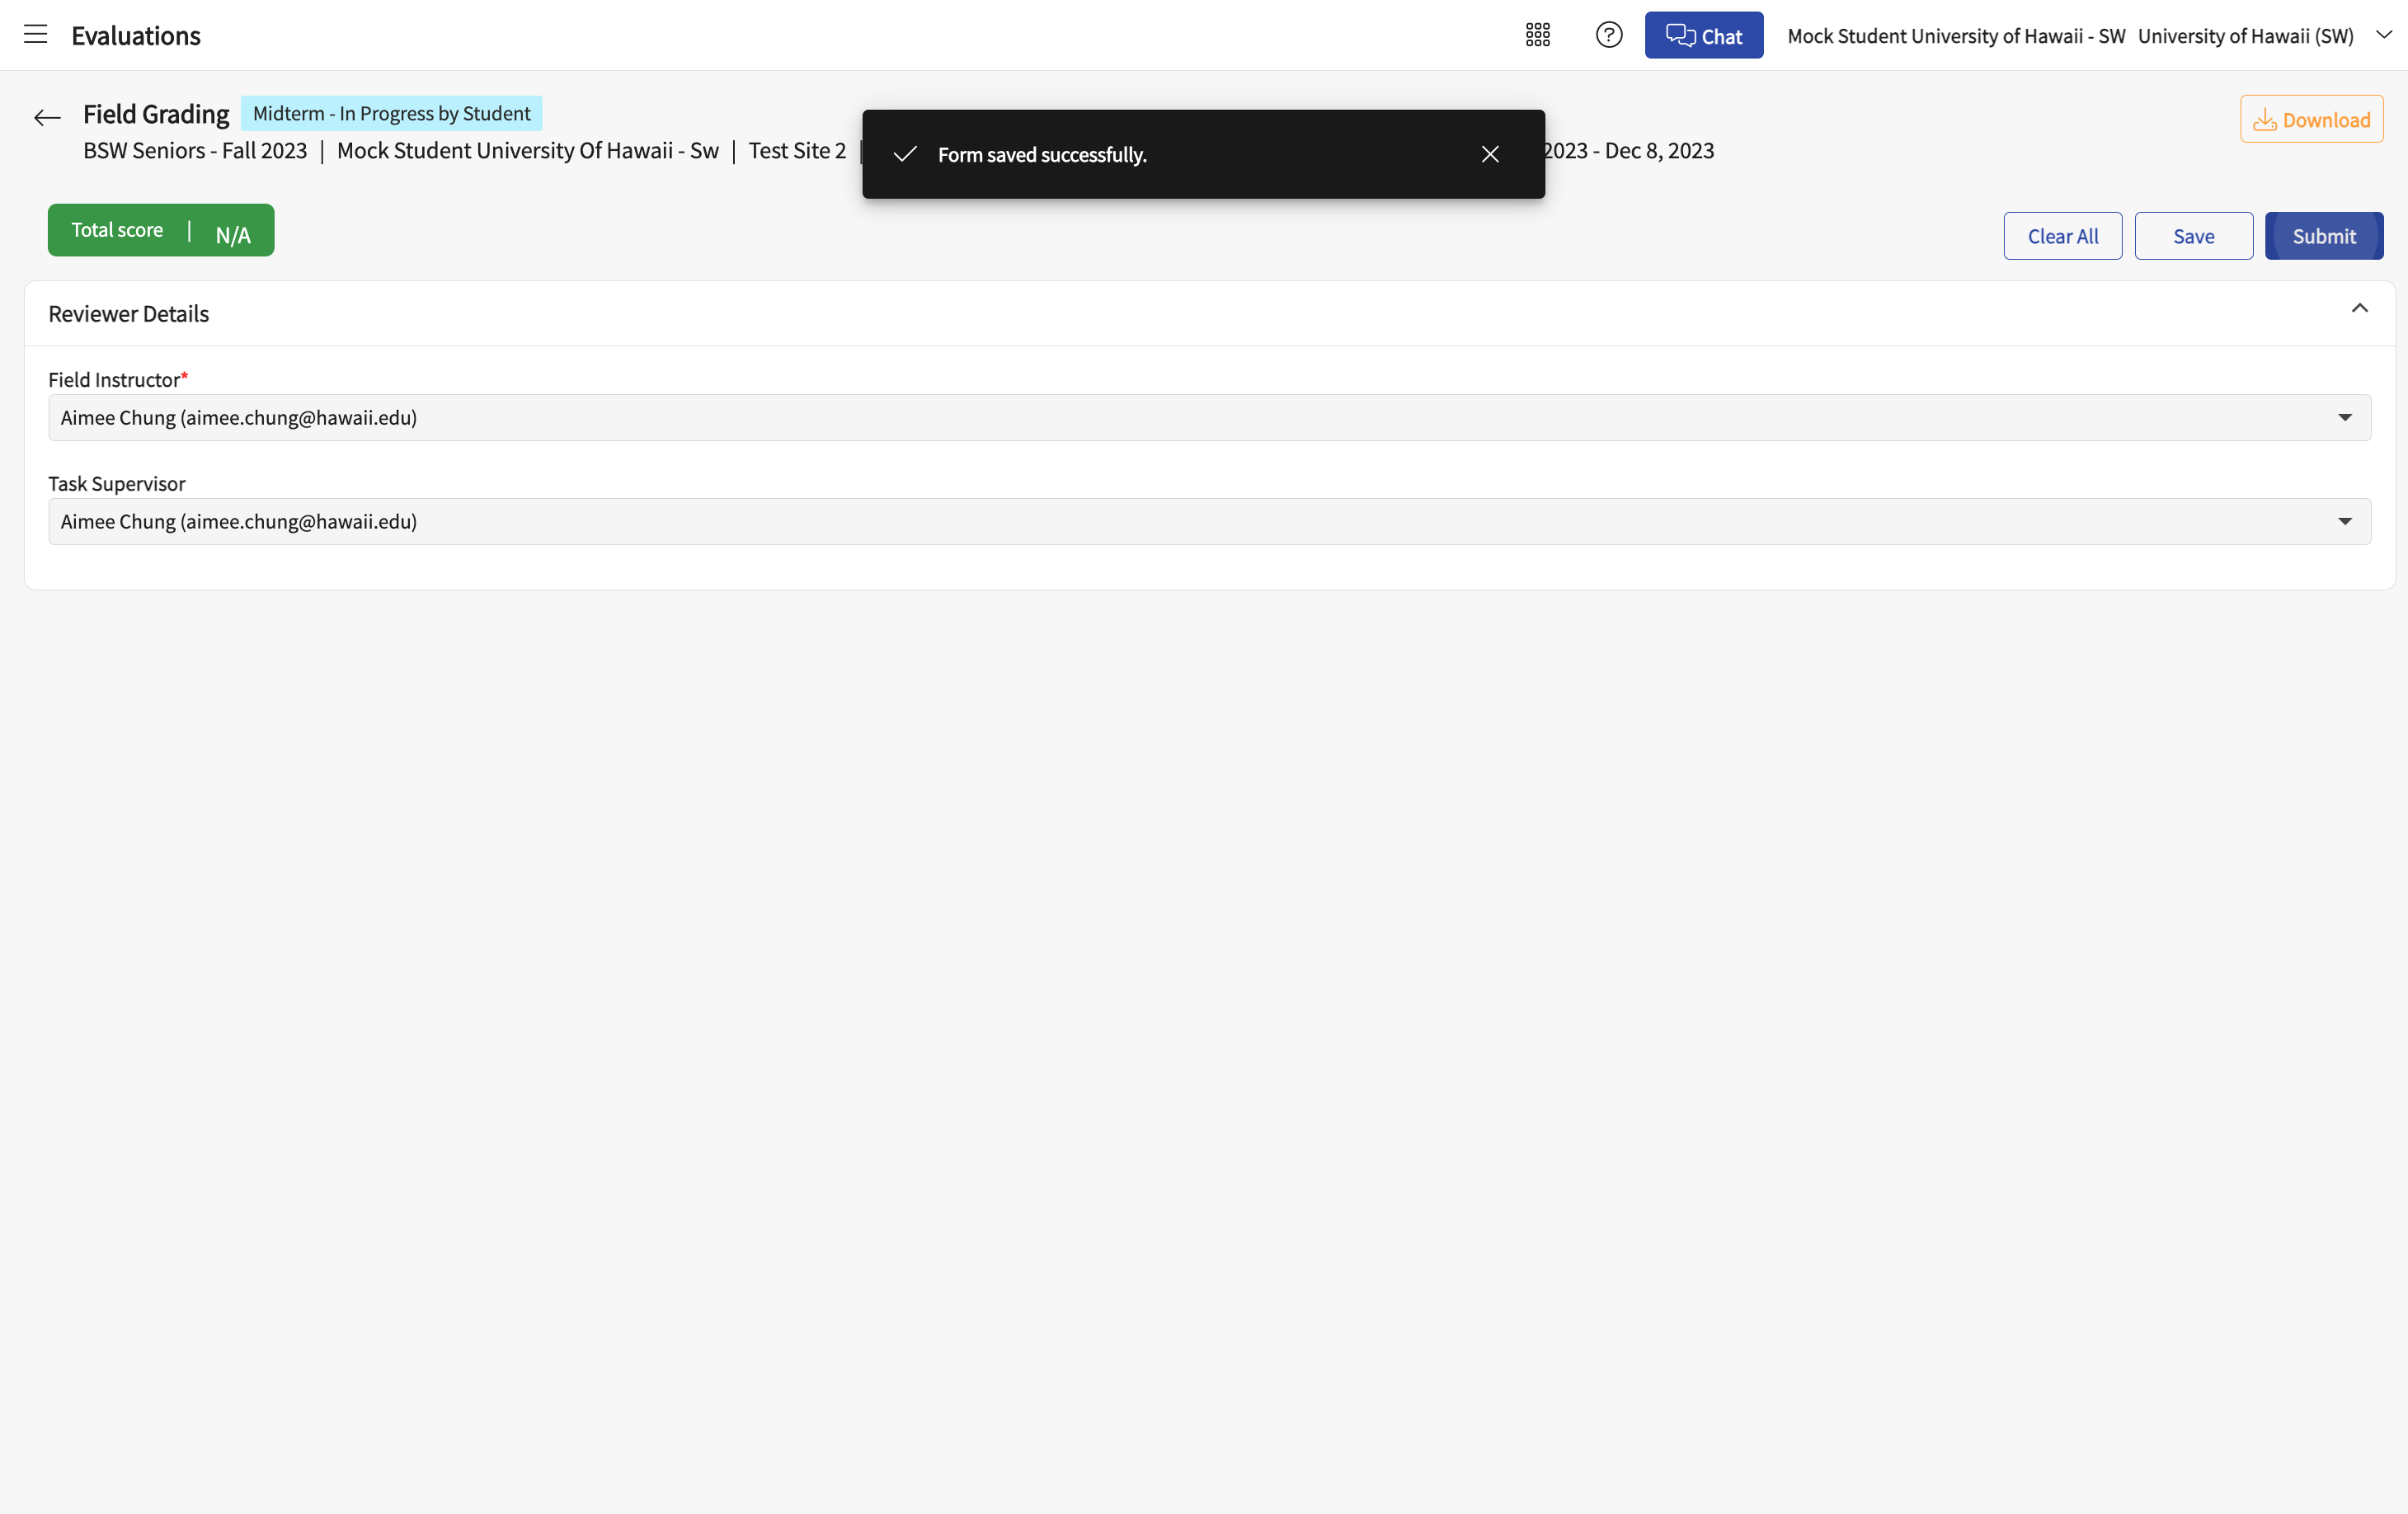Click 'Mock Student University of Hawaii - SW' user name
The width and height of the screenshot is (2408, 1514).
click(x=1956, y=36)
